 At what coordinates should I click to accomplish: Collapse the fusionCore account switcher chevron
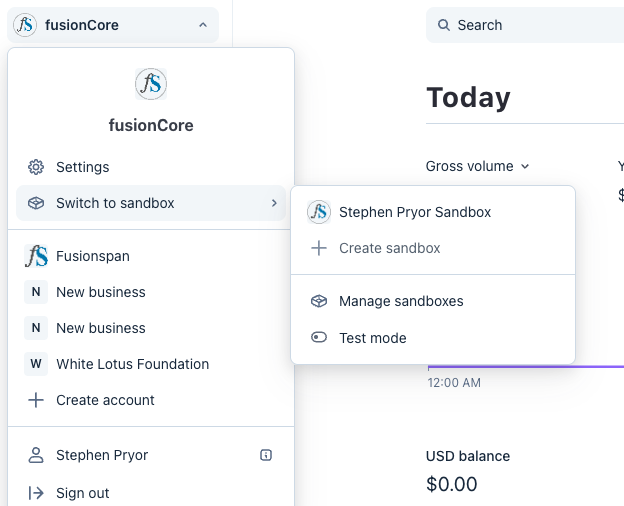pos(203,25)
